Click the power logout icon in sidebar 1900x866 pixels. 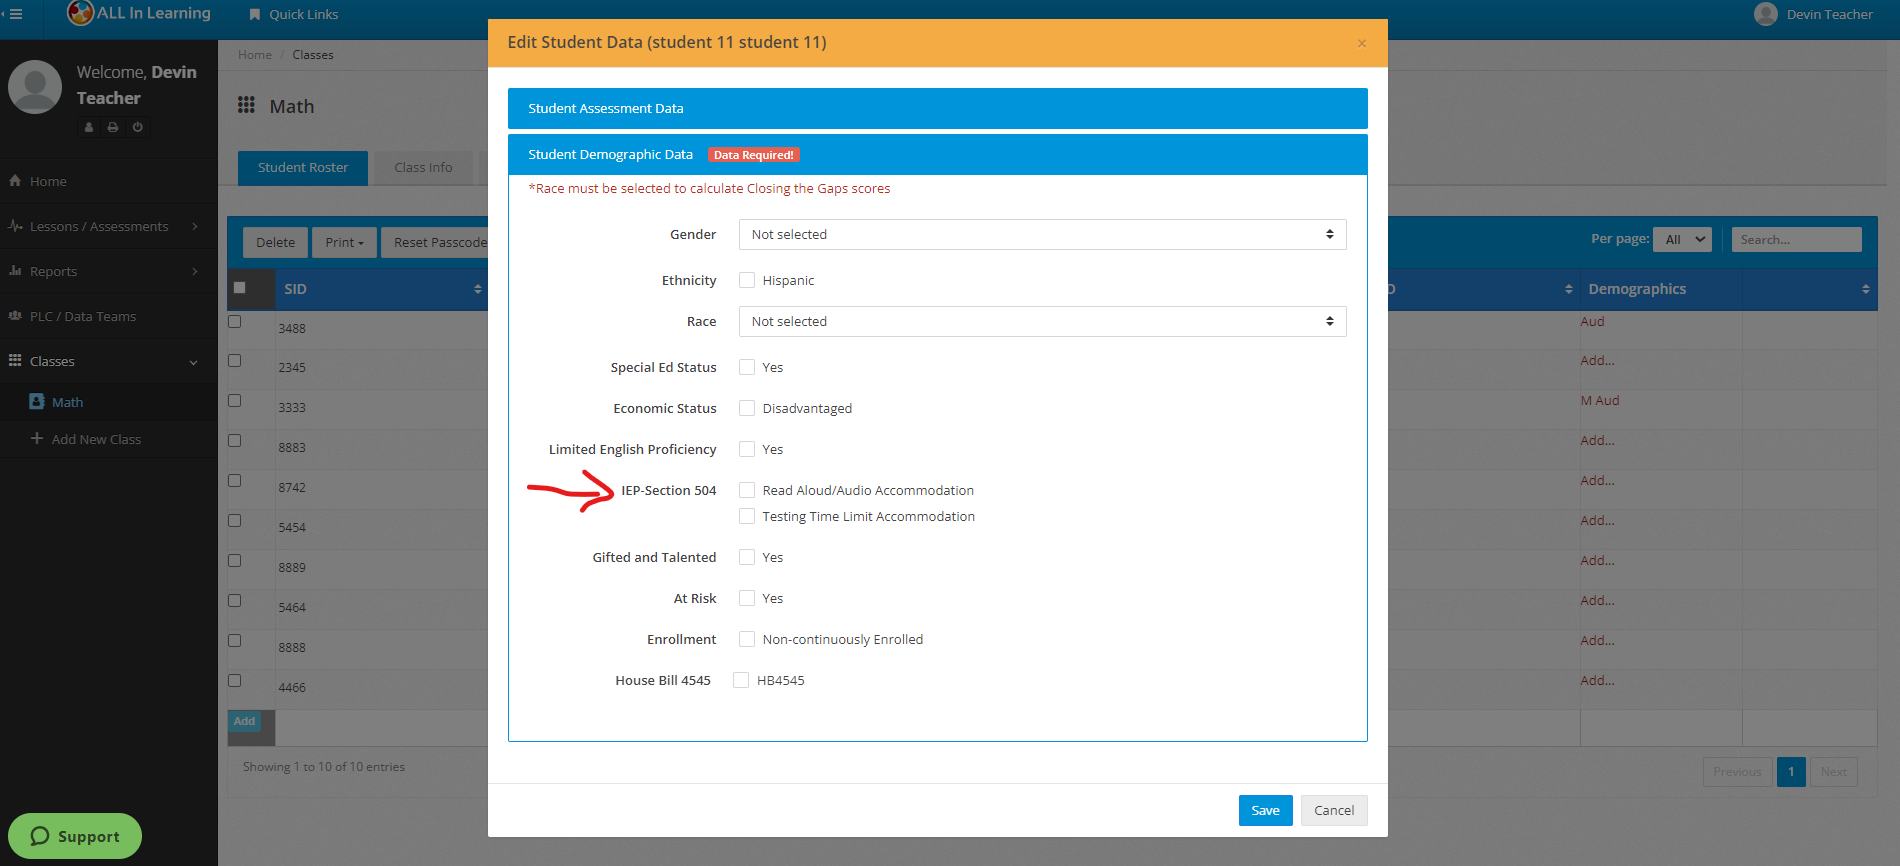click(138, 127)
